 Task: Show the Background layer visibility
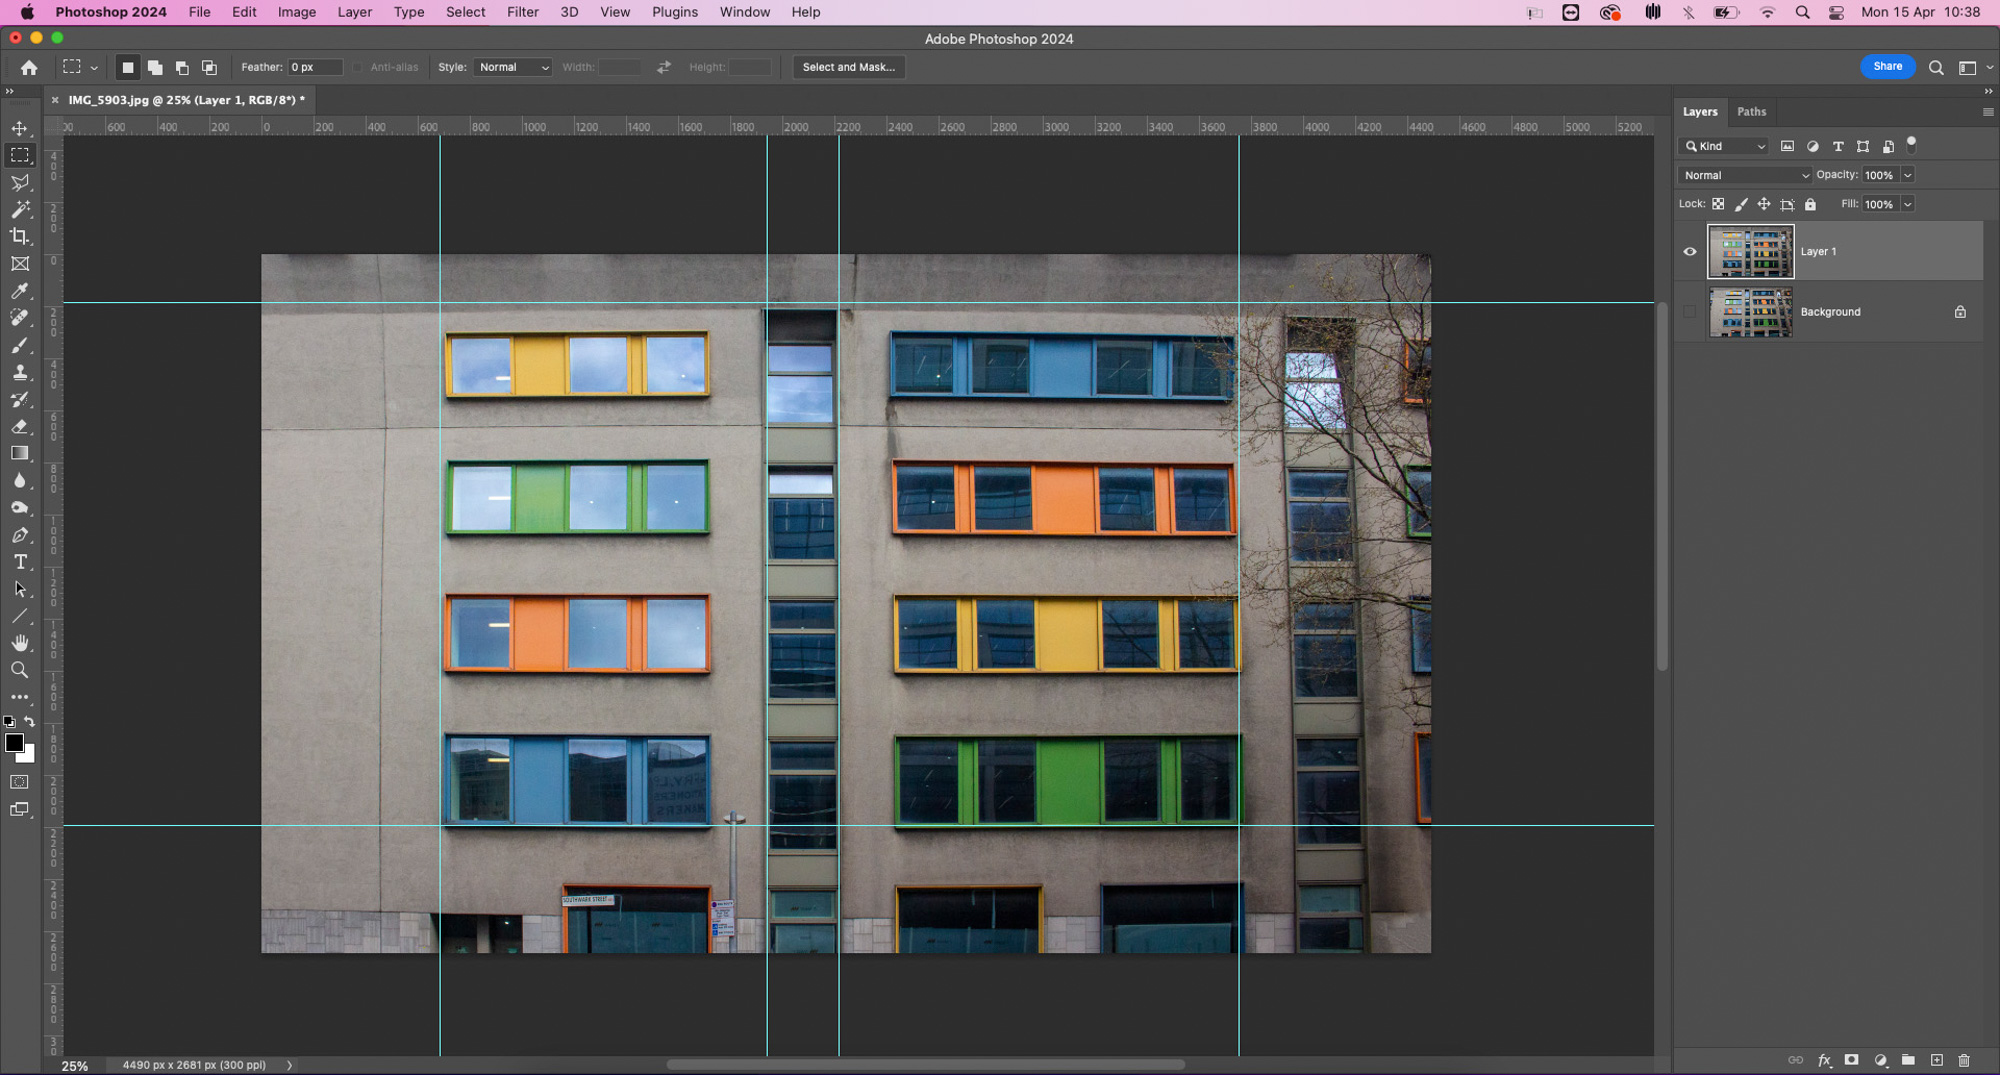point(1690,312)
